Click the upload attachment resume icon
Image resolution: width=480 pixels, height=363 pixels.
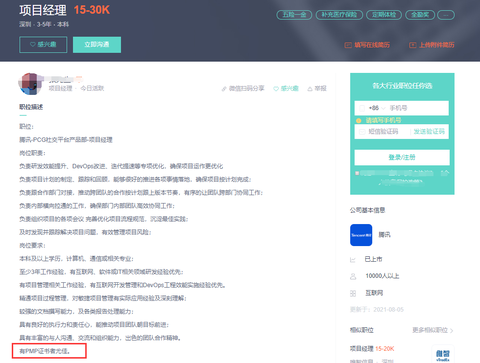point(413,45)
